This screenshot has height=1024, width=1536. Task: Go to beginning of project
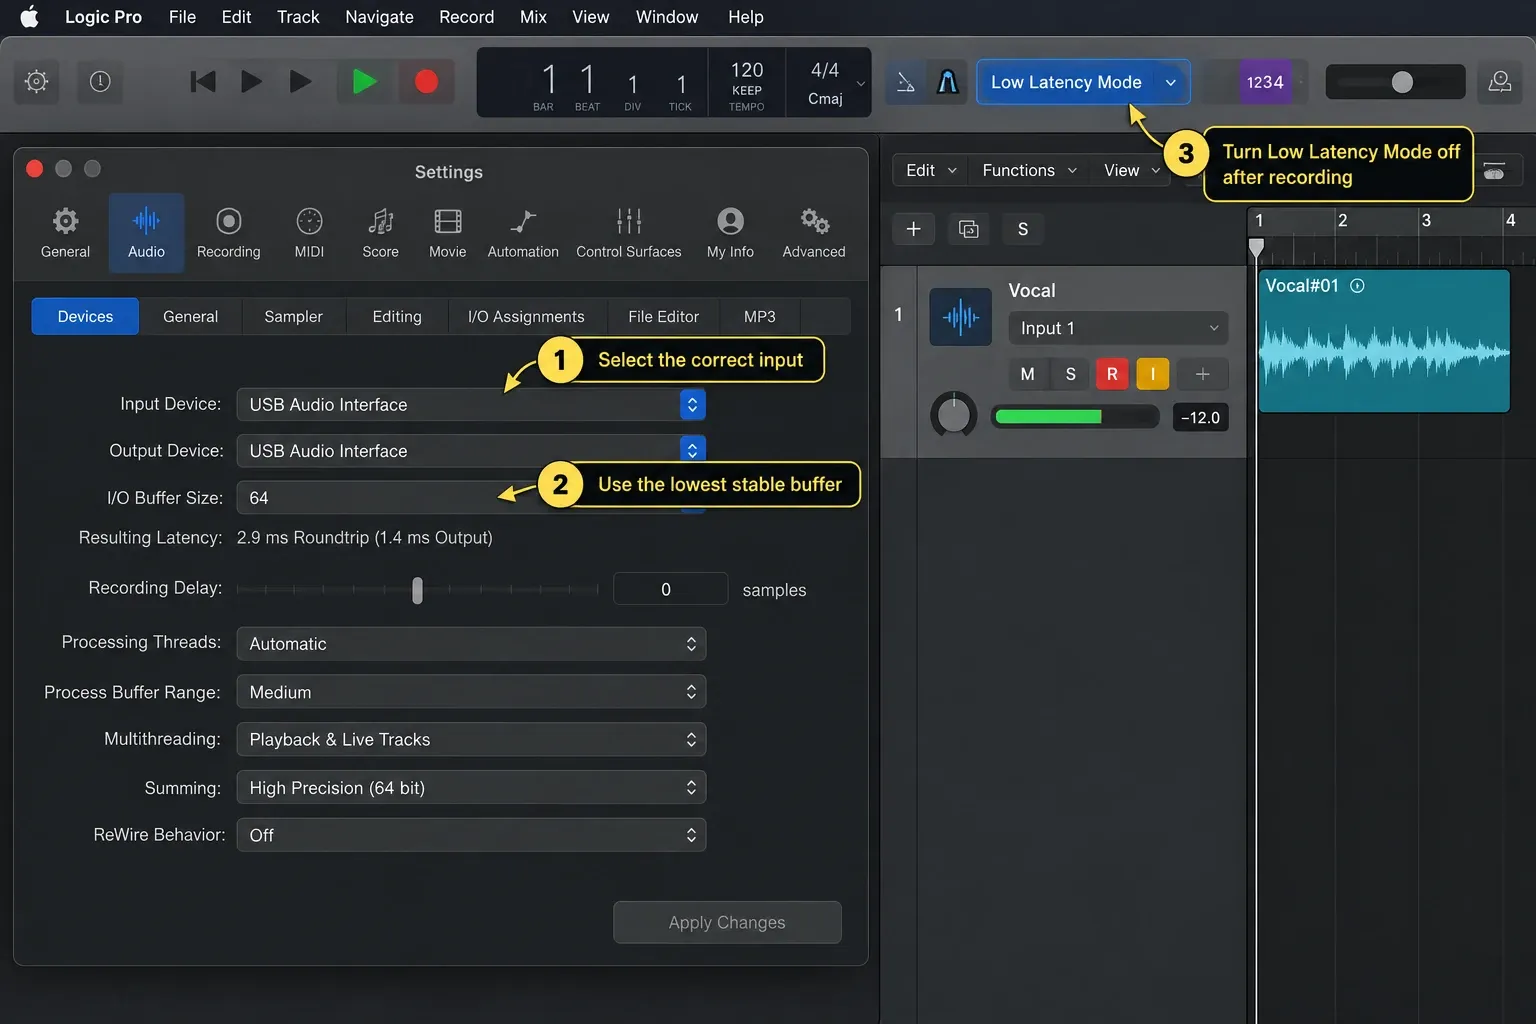[x=203, y=82]
